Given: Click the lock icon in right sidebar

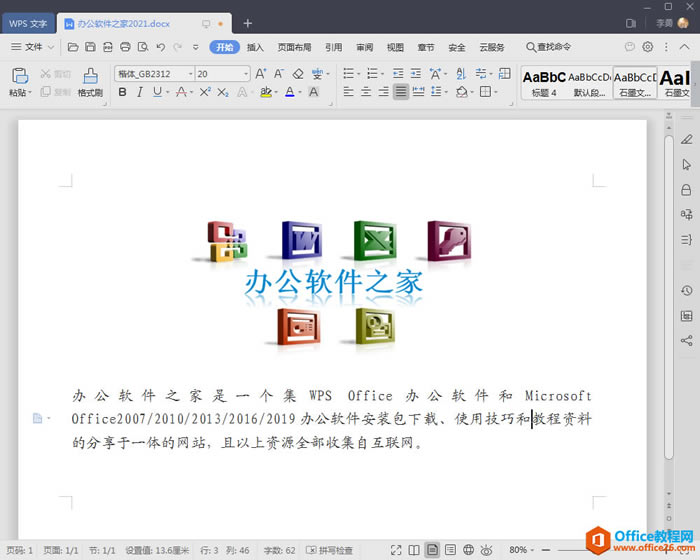Looking at the screenshot, I should (687, 190).
